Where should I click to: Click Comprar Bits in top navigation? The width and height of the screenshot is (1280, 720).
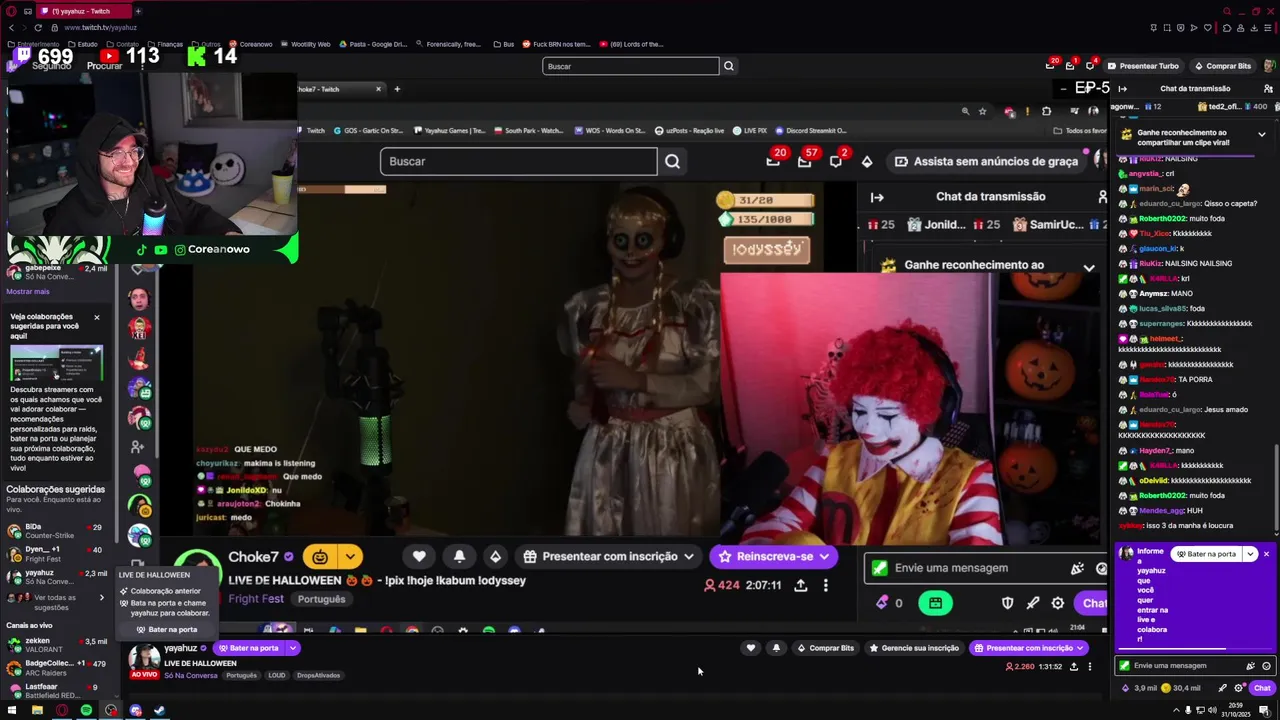tap(1222, 66)
